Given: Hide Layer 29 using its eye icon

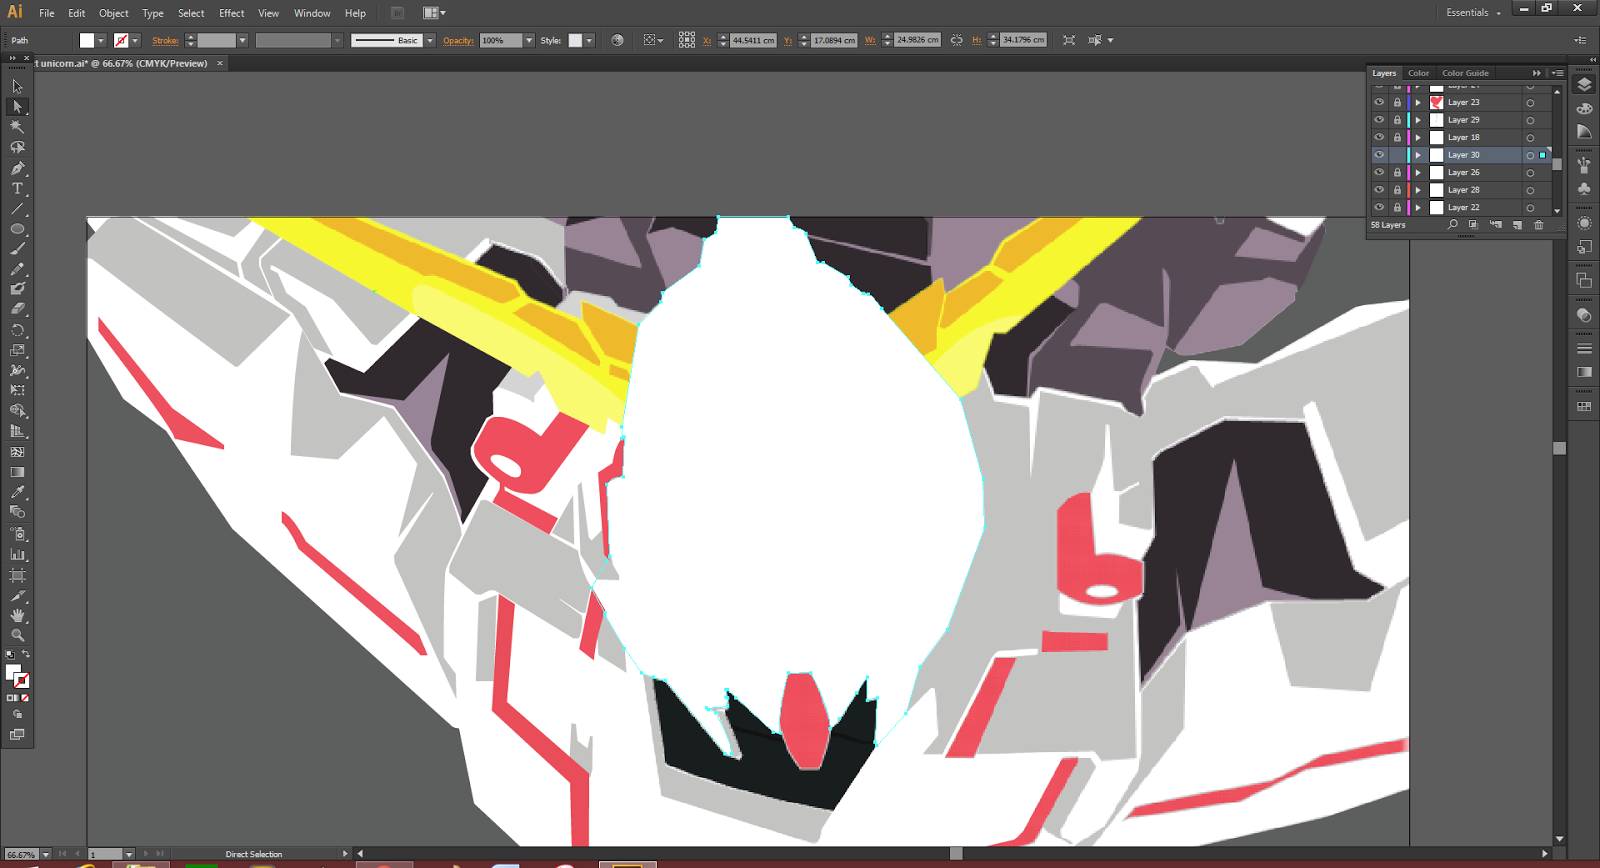Looking at the screenshot, I should click(x=1379, y=120).
